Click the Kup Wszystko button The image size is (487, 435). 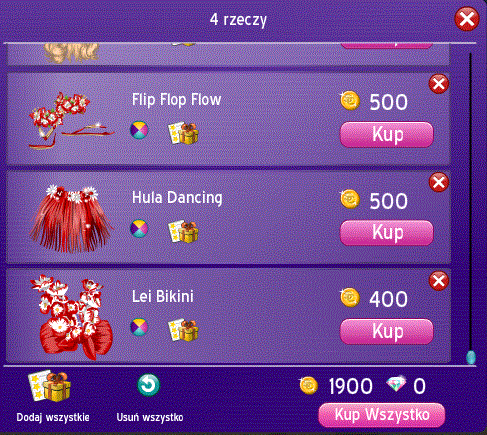382,415
